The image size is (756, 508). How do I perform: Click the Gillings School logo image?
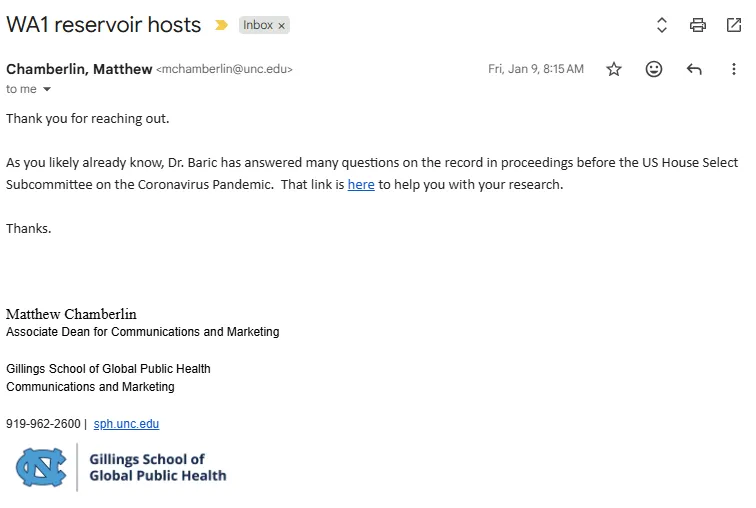click(x=121, y=467)
